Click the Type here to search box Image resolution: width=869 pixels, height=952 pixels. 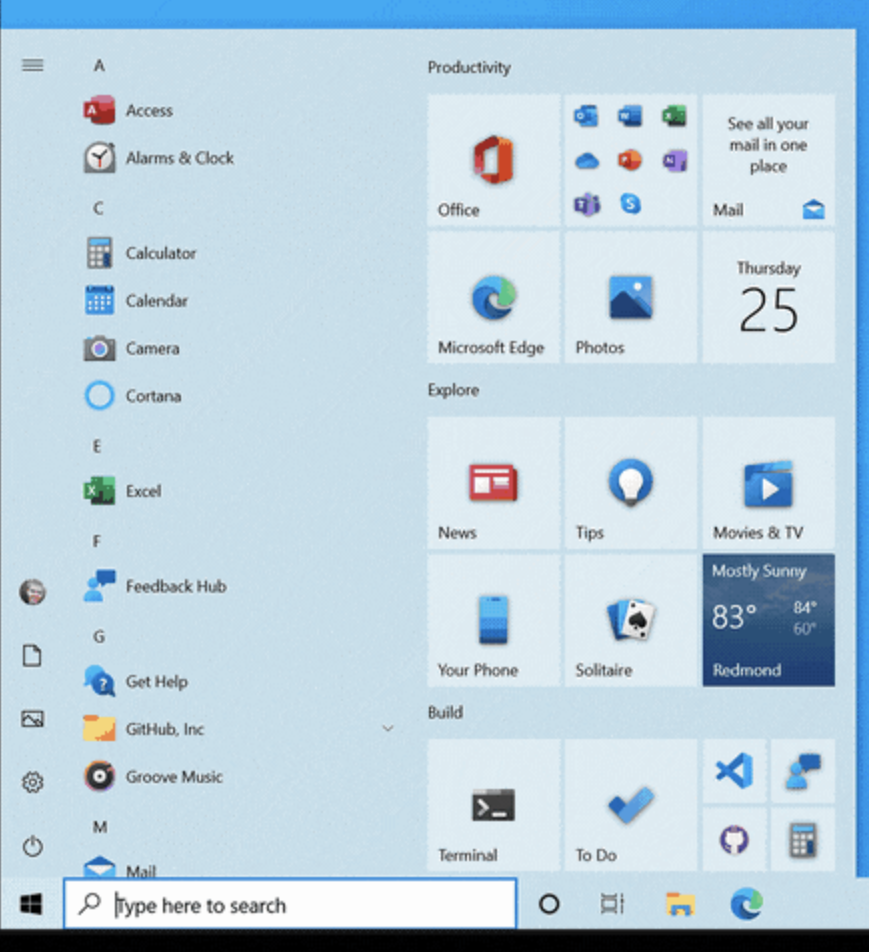(x=290, y=904)
